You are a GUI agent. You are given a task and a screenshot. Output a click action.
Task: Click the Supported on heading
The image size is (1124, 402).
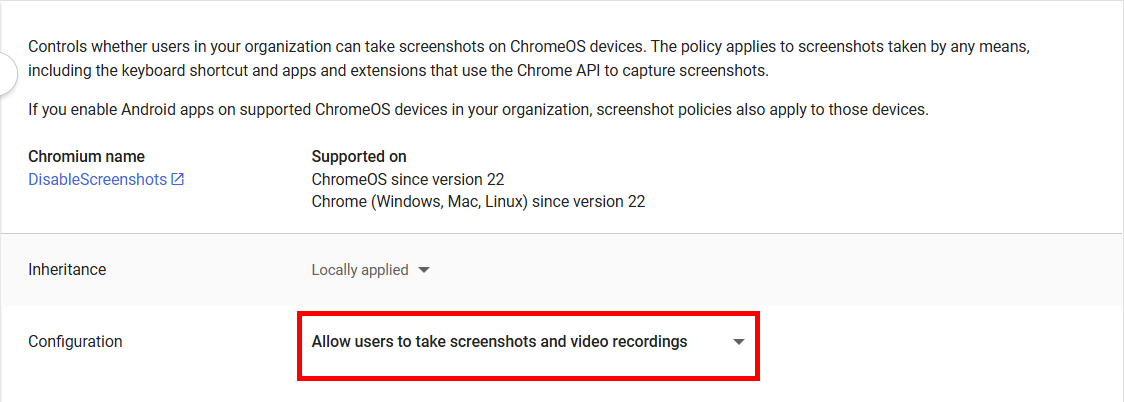pyautogui.click(x=359, y=156)
